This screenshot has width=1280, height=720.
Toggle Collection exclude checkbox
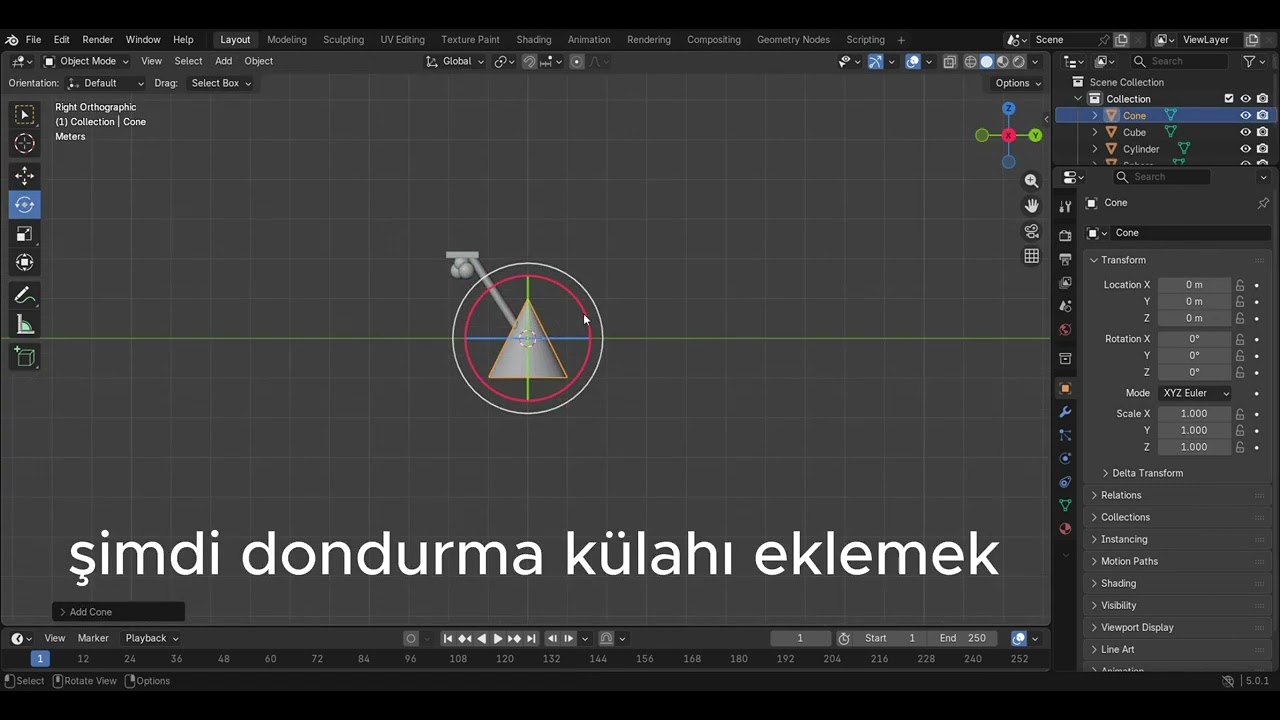click(1229, 99)
